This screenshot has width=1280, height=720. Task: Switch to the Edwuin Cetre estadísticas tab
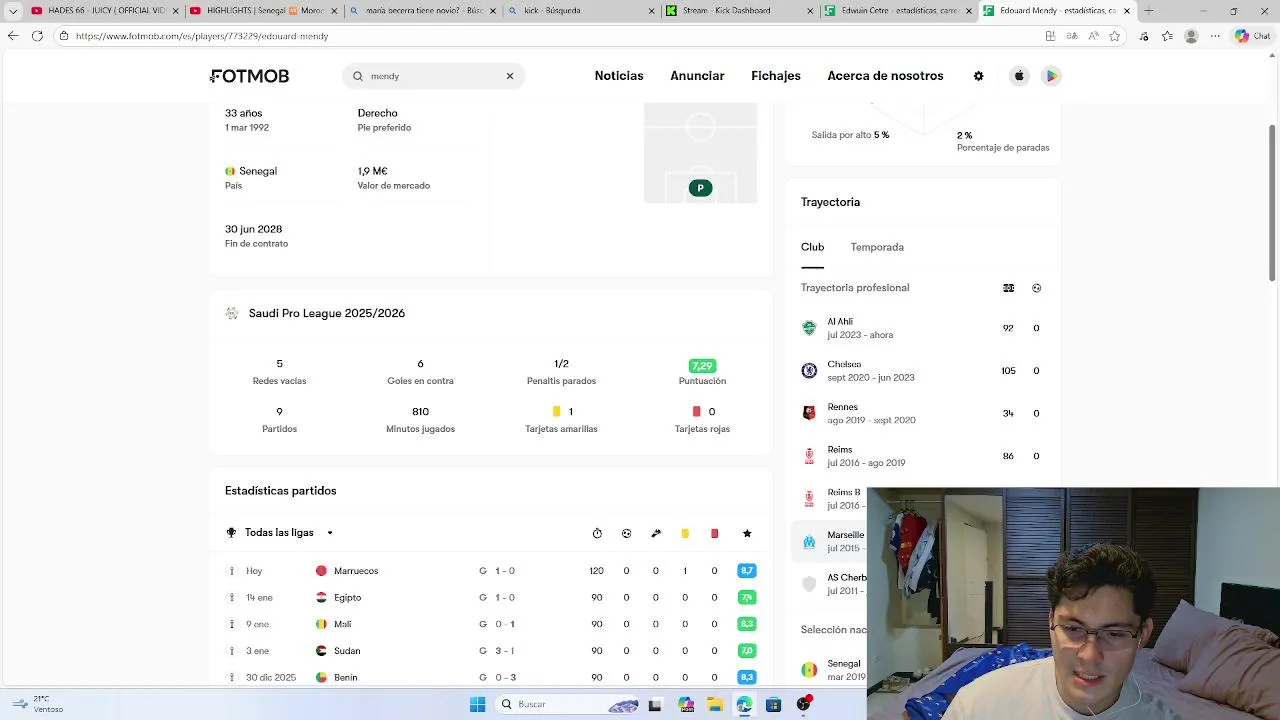pos(896,10)
